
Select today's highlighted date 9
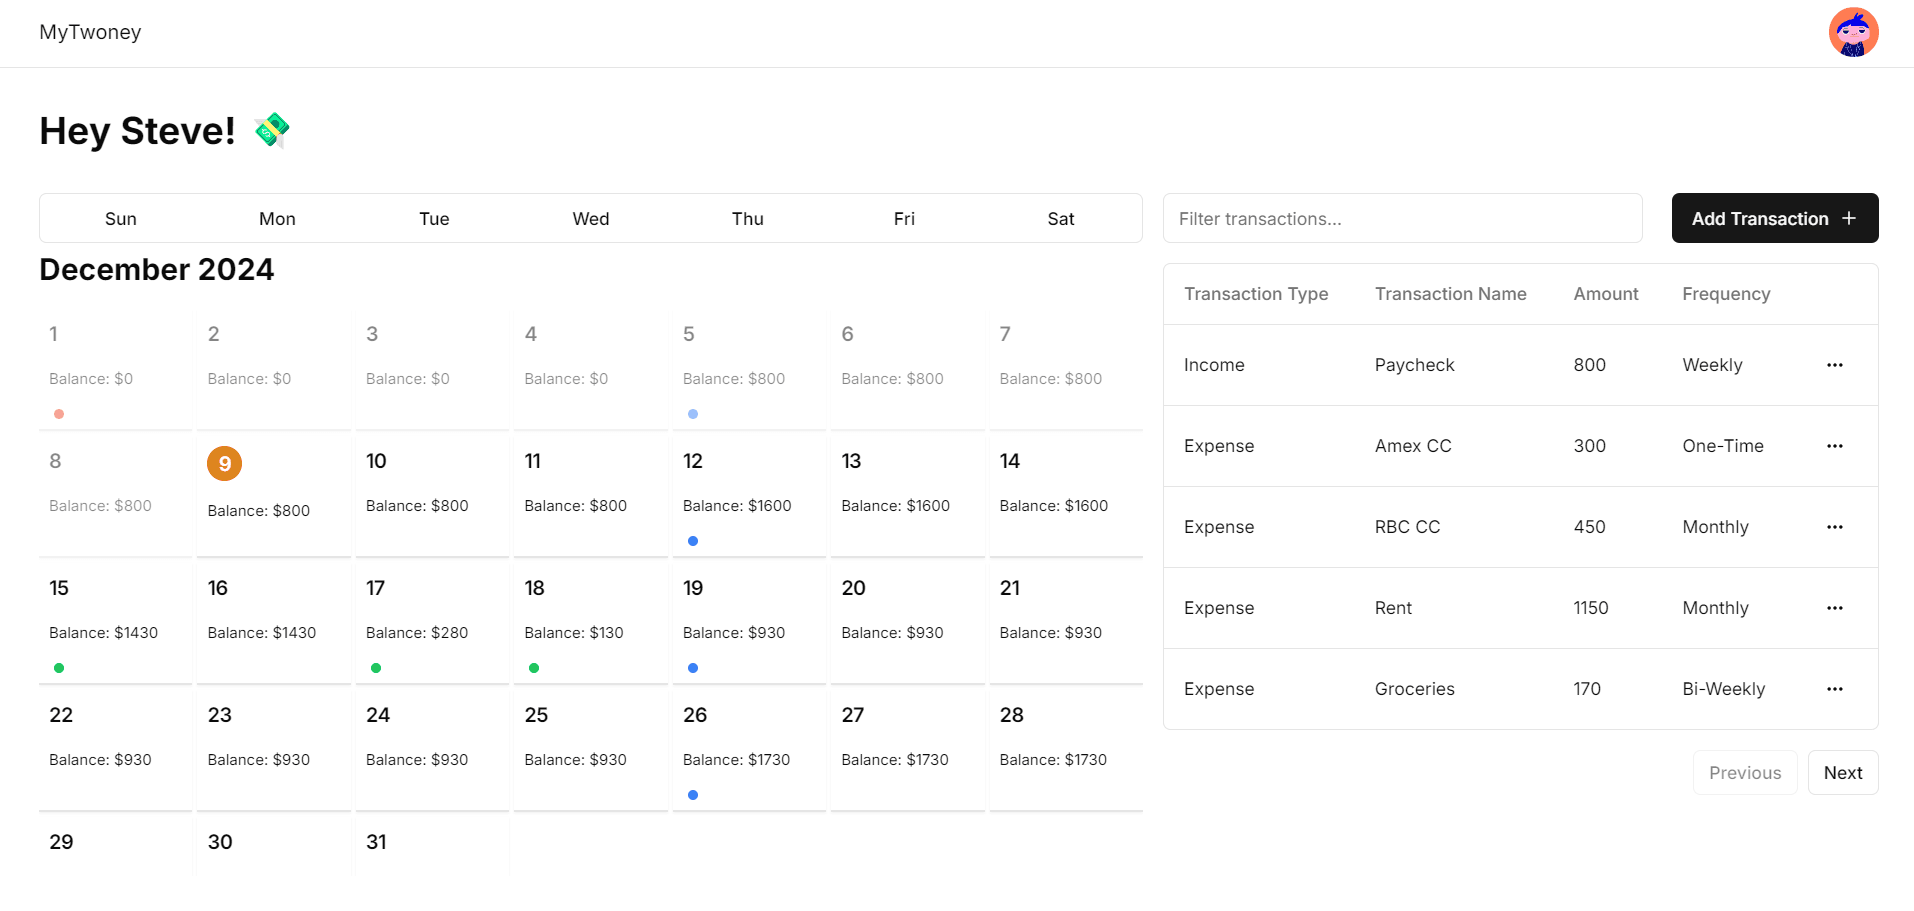[x=224, y=463]
